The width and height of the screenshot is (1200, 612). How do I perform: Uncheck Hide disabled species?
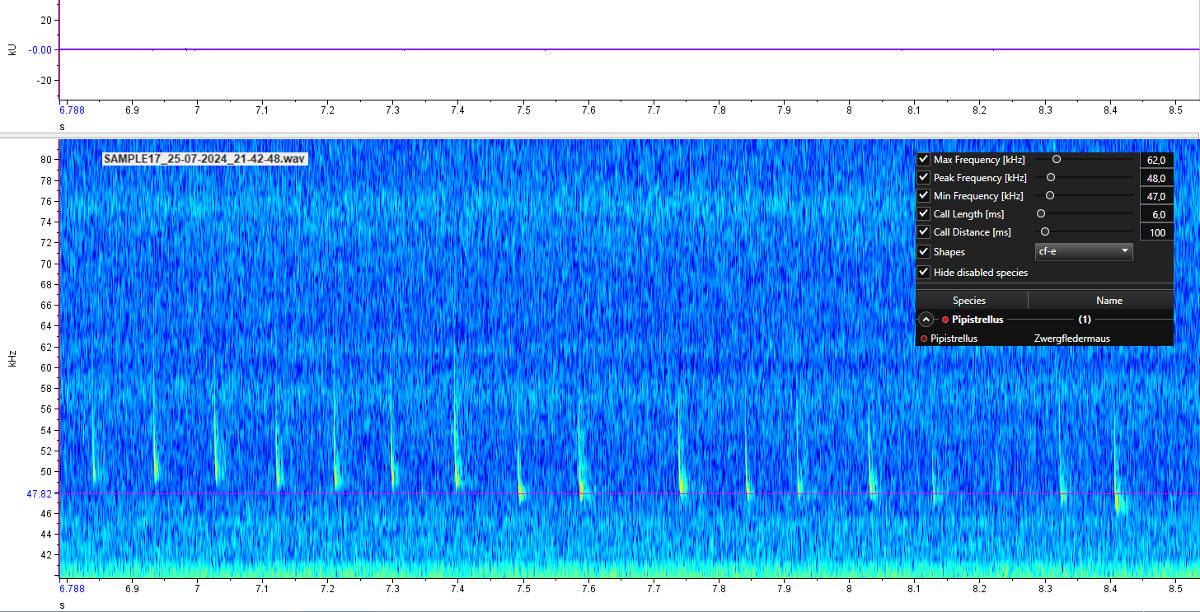924,272
